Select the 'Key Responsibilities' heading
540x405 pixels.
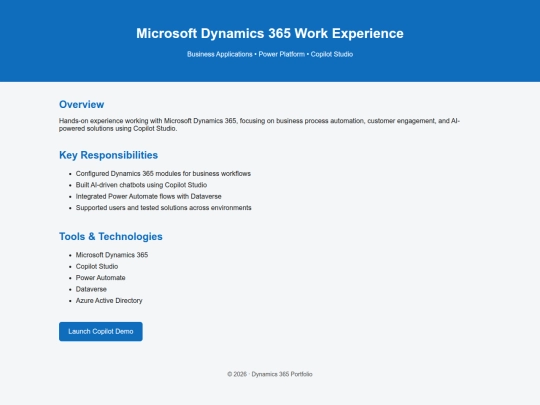pyautogui.click(x=108, y=155)
